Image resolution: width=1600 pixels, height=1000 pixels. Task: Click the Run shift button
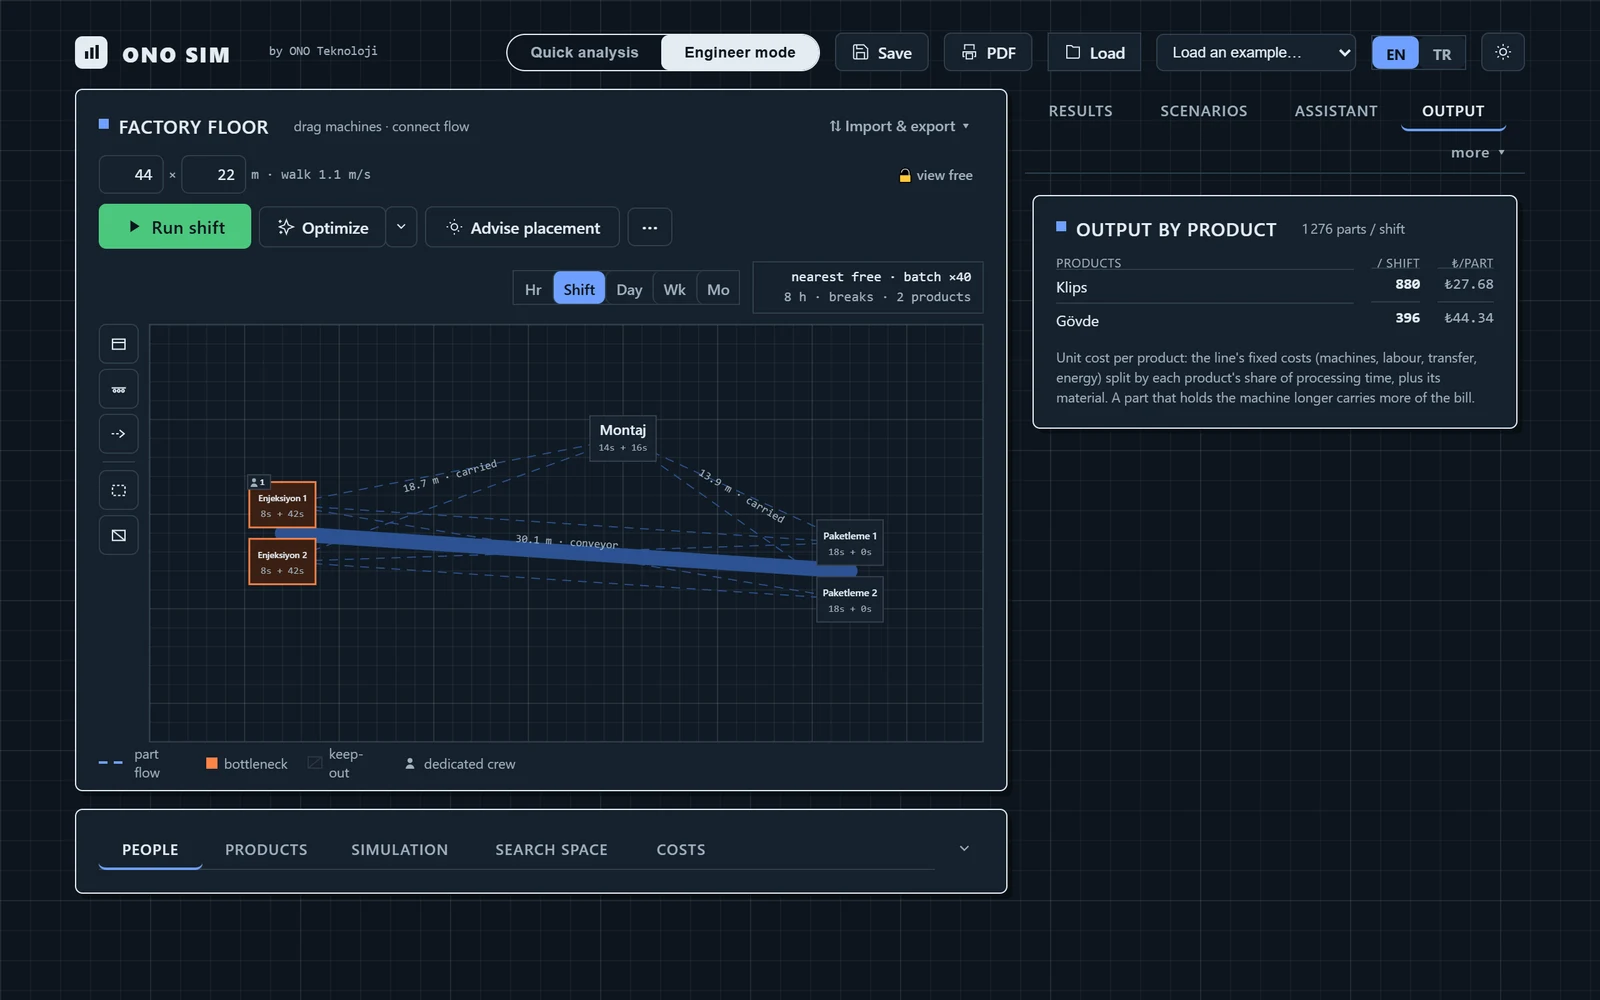(175, 227)
